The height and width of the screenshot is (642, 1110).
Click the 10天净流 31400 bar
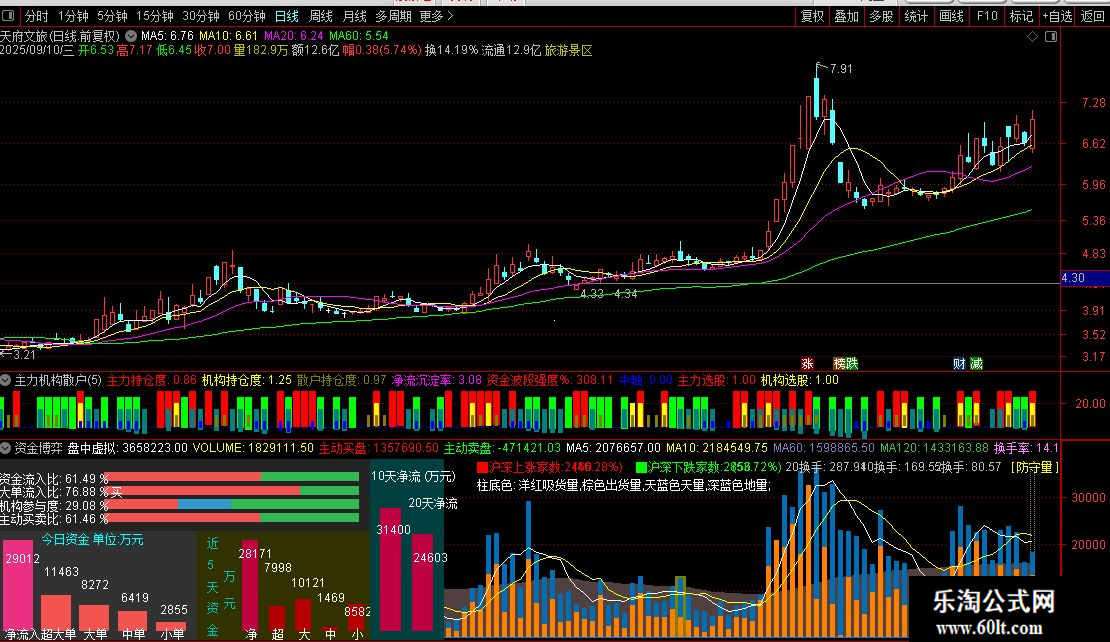pos(390,569)
